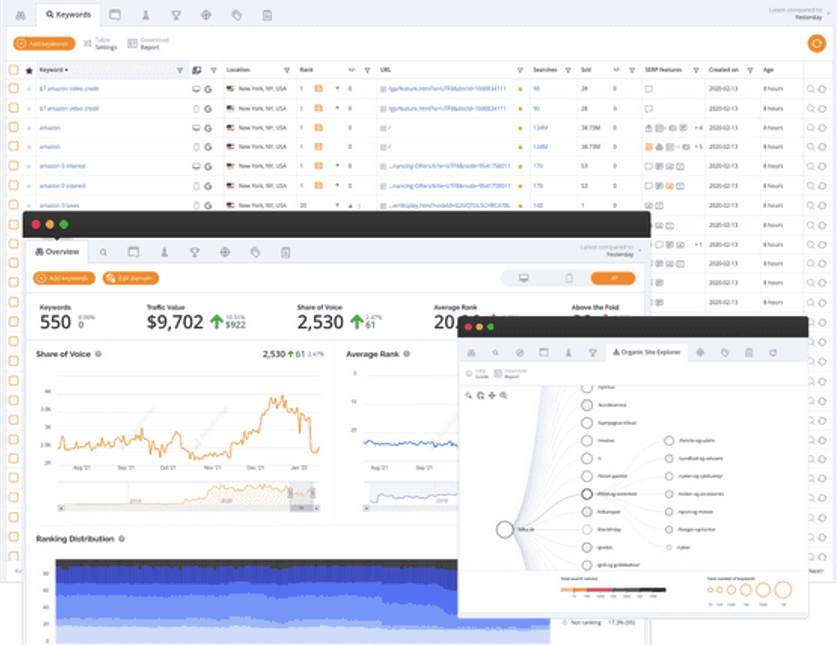Open the Searches column filter
This screenshot has height=645, width=837.
pos(568,70)
